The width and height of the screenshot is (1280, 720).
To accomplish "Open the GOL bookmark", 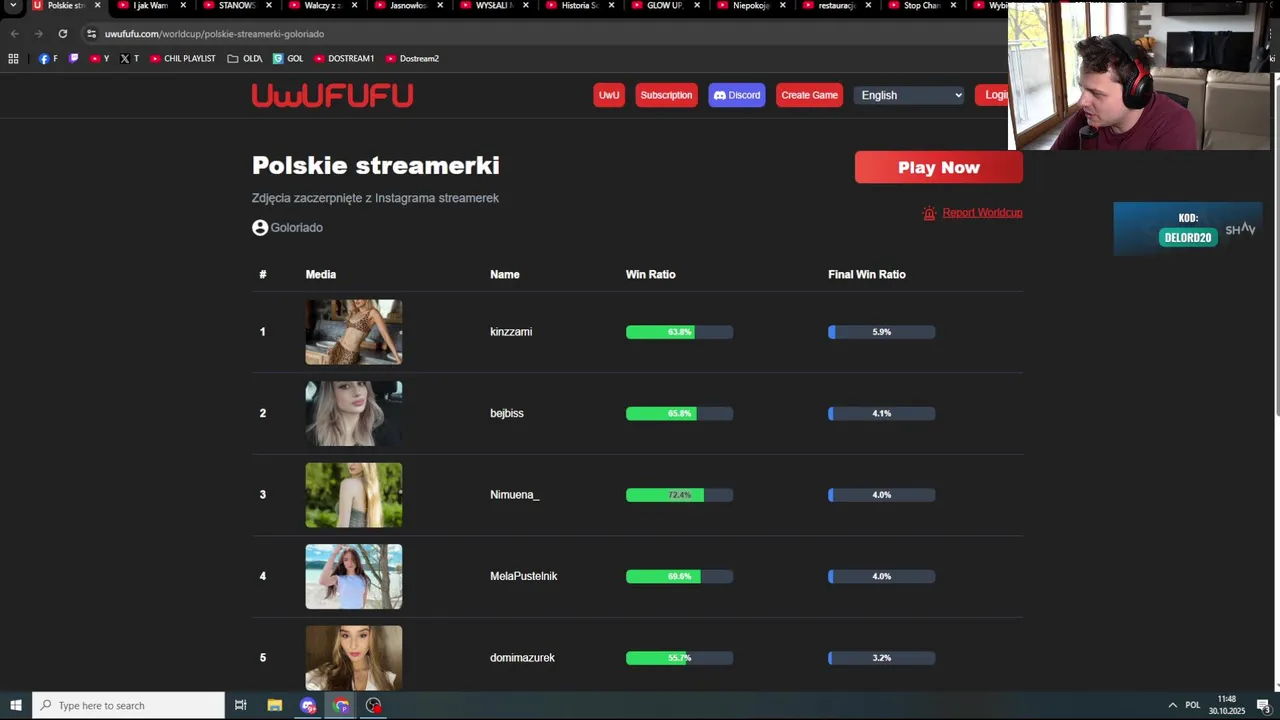I will point(288,59).
